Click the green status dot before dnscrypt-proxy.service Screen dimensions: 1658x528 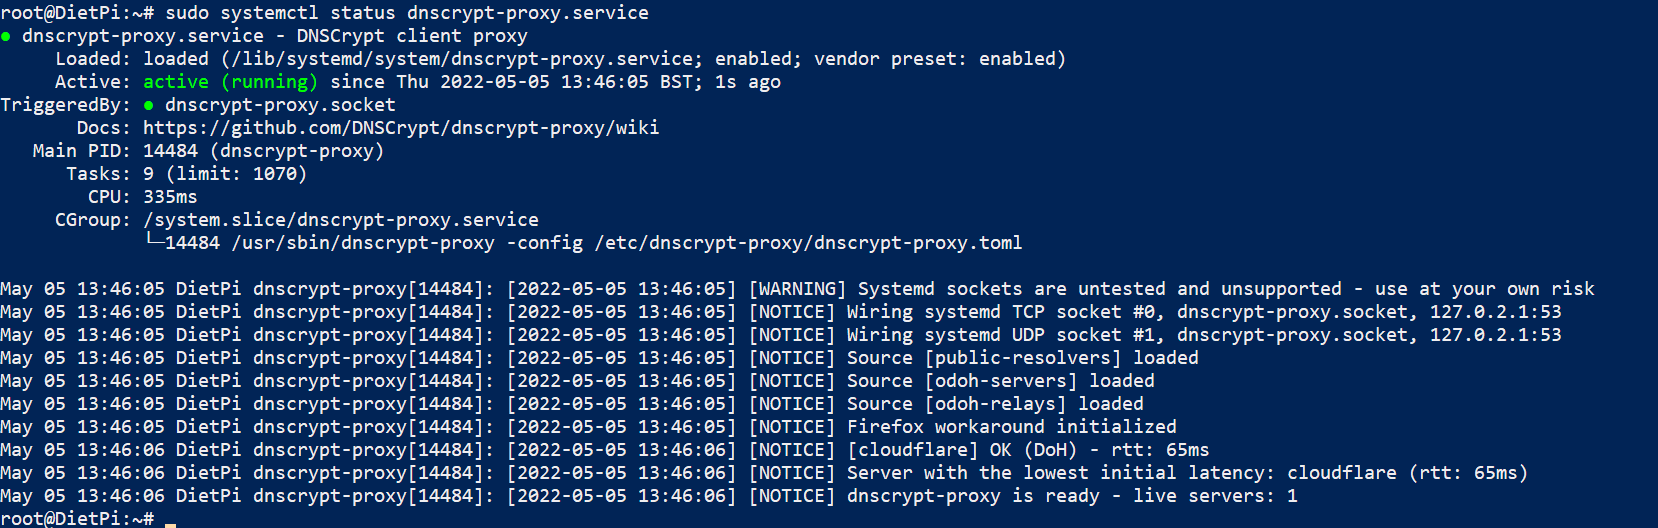point(6,37)
